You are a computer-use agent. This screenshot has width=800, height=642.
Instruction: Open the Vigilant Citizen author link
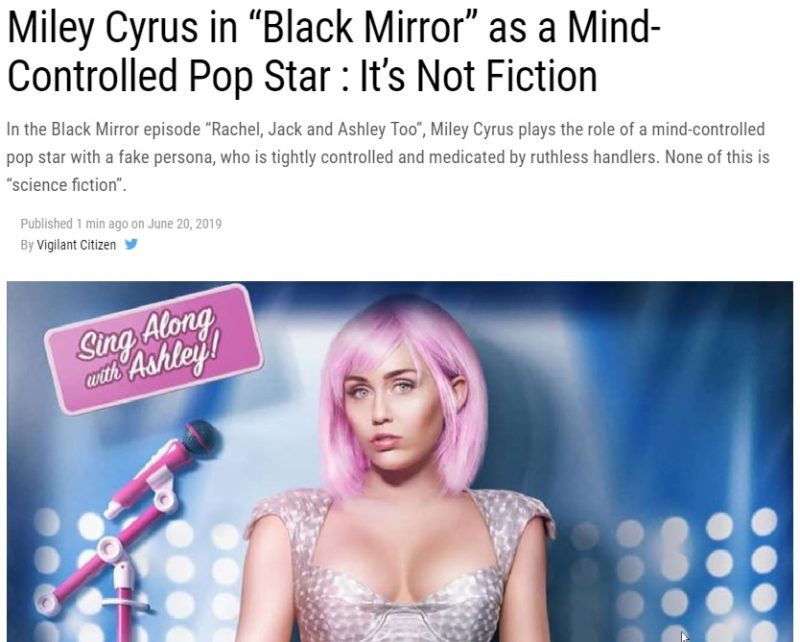76,245
